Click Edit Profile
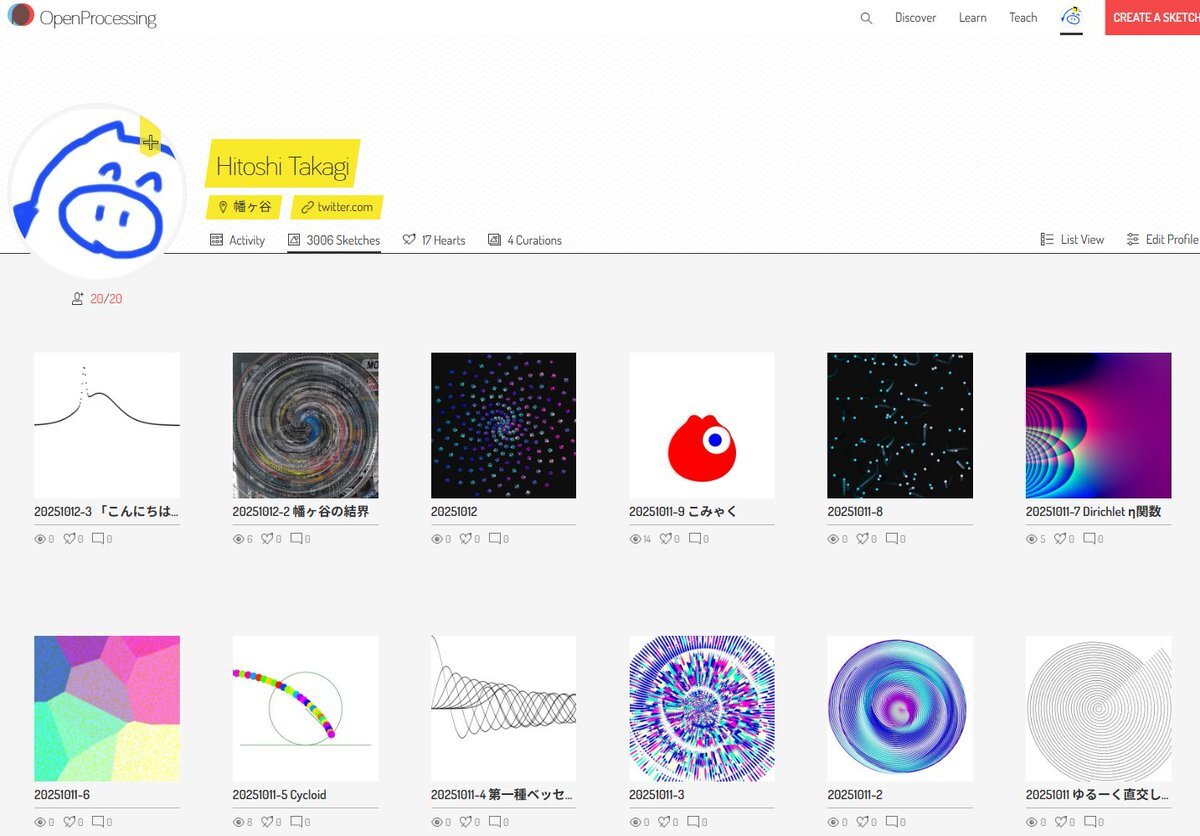Viewport: 1200px width, 836px height. pyautogui.click(x=1162, y=240)
